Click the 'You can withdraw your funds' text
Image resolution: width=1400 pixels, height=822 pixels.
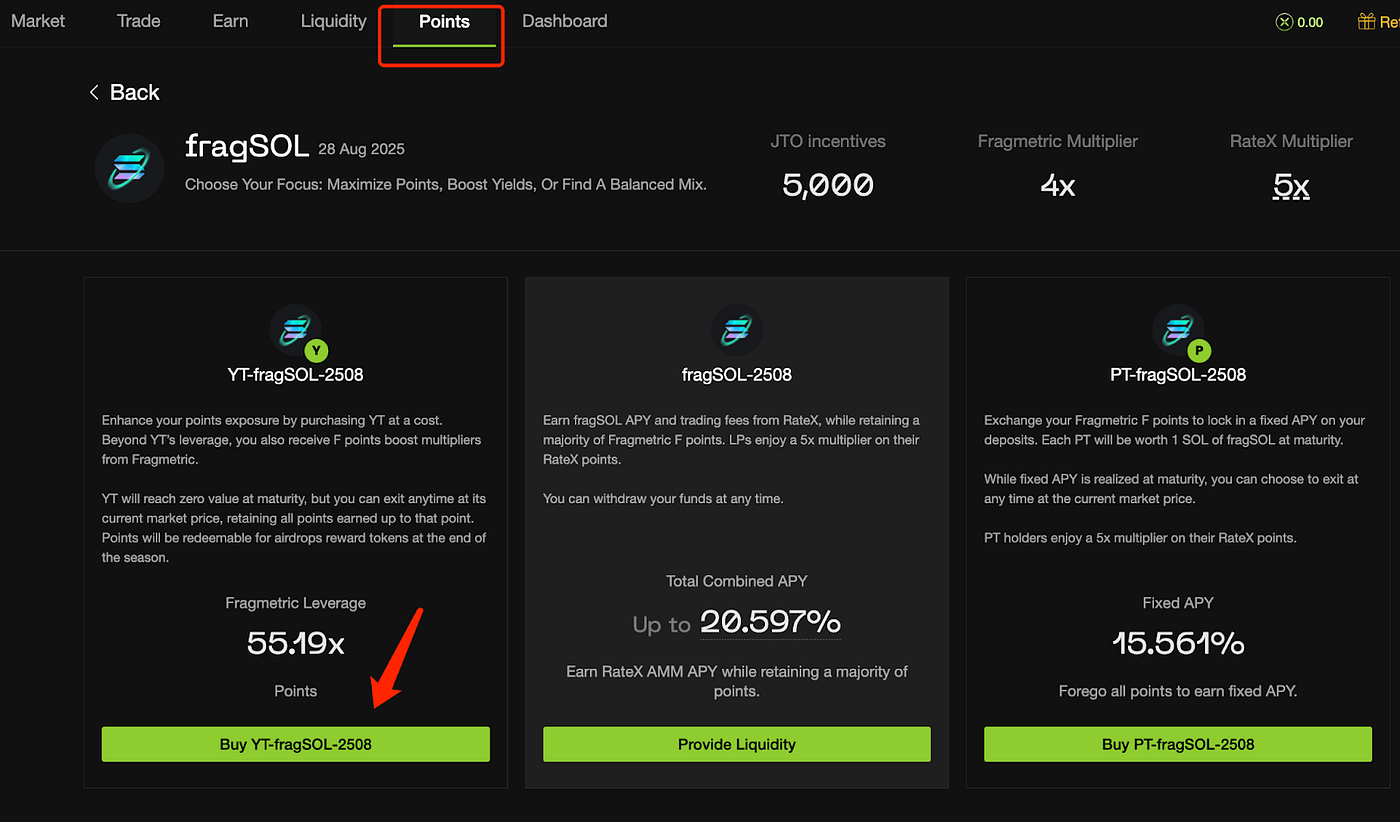663,498
